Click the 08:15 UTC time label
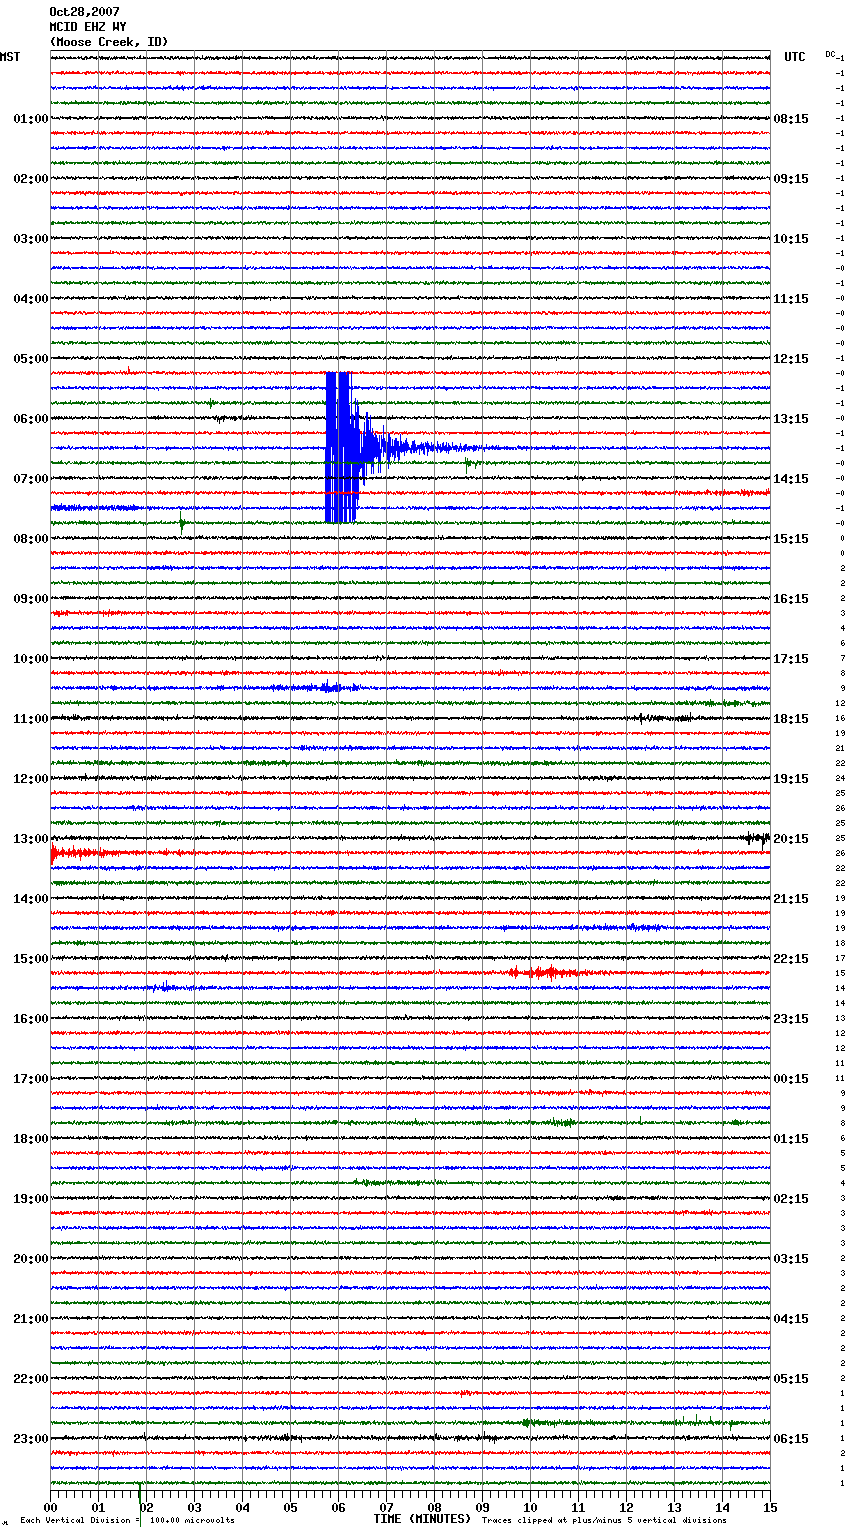Viewport: 850px width, 1534px height. pos(791,119)
